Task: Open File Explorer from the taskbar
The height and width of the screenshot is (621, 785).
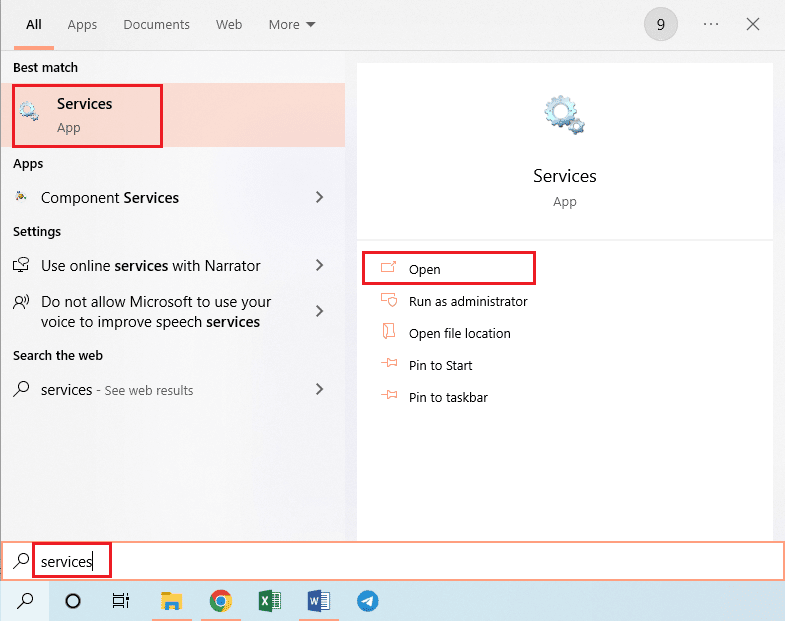Action: [x=171, y=601]
